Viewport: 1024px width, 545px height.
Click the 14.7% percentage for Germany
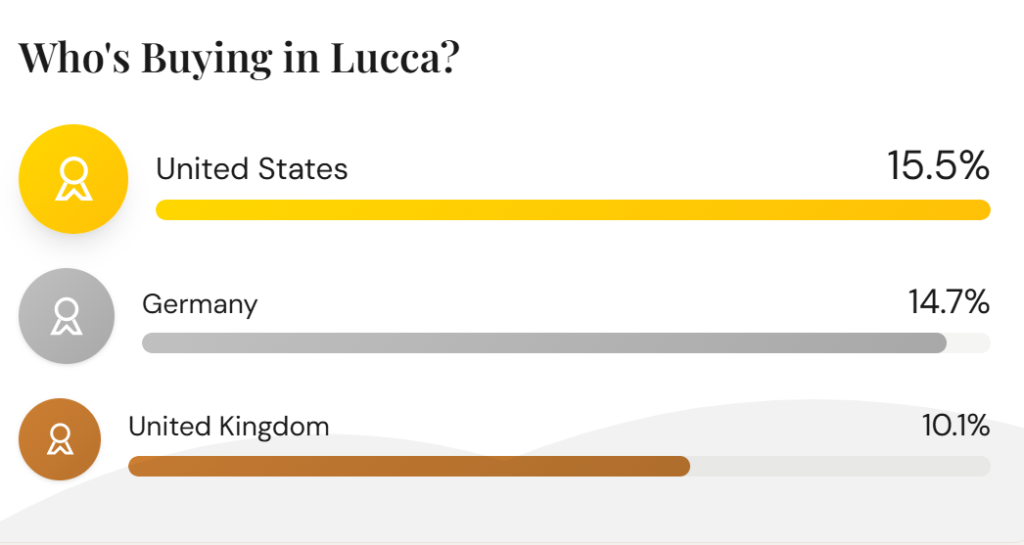pyautogui.click(x=948, y=301)
